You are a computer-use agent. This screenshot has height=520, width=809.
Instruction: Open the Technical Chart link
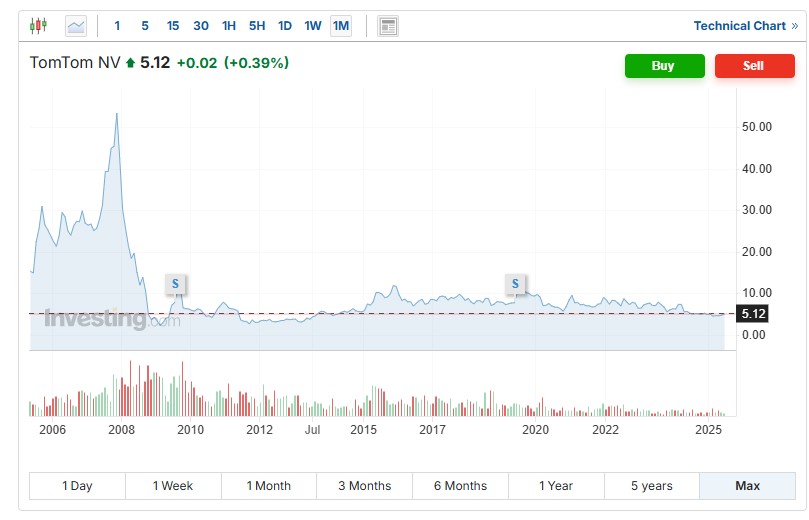point(746,26)
